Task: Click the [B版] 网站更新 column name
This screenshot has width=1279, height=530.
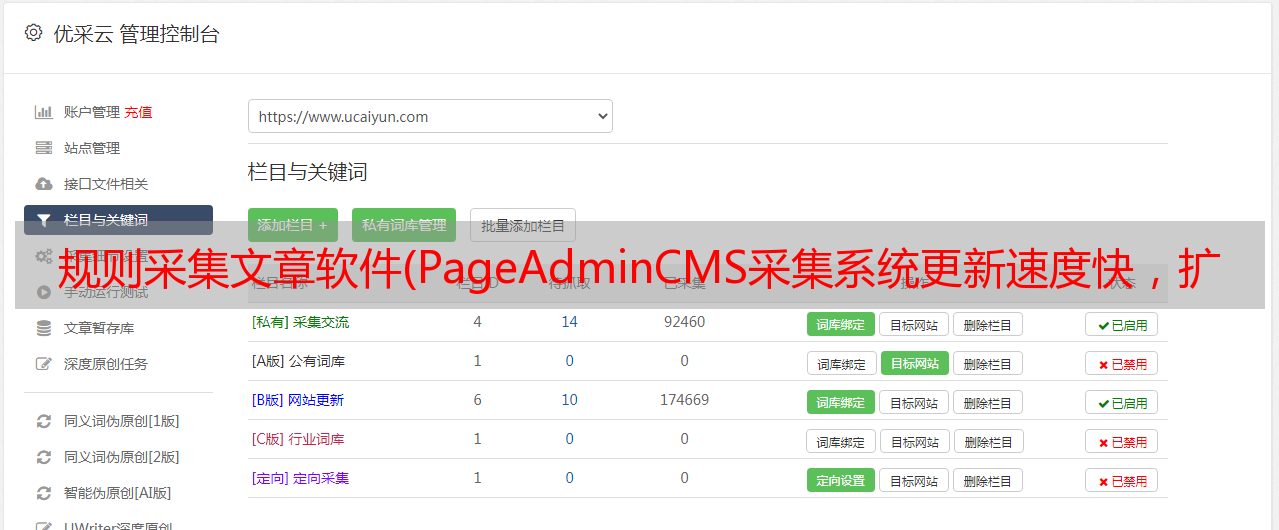Action: (x=297, y=400)
